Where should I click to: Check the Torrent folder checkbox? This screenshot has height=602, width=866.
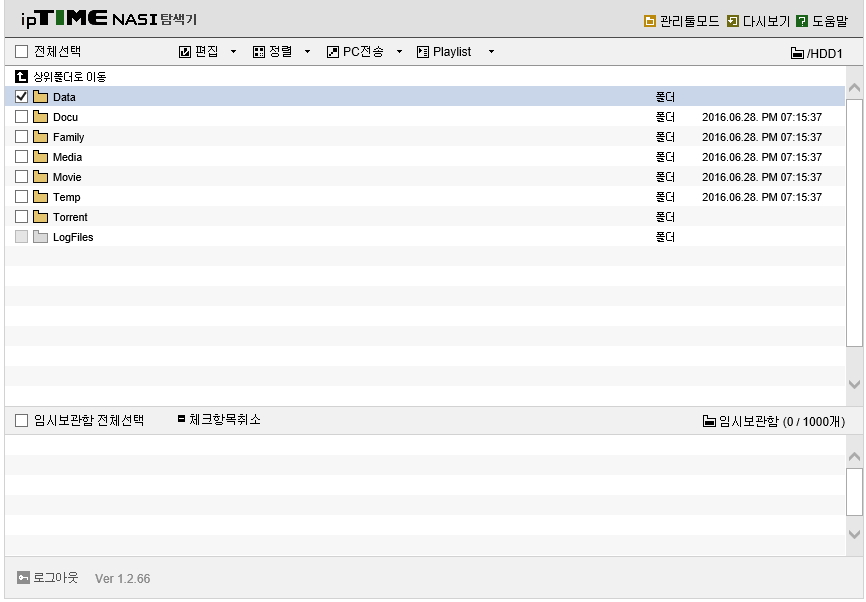(x=22, y=216)
